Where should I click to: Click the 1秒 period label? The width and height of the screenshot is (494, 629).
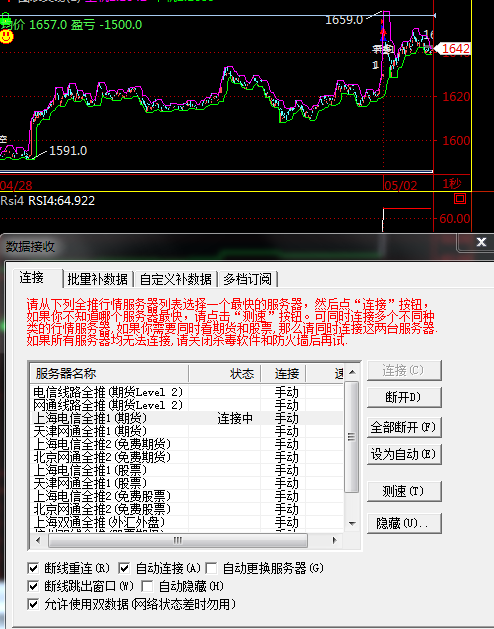(x=452, y=184)
